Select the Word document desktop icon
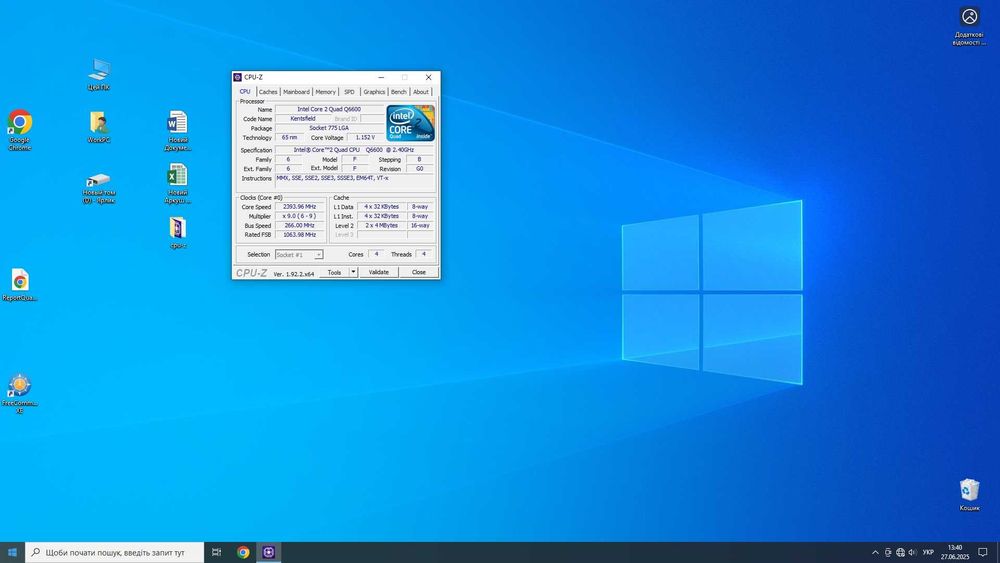Image resolution: width=1000 pixels, height=563 pixels. (177, 124)
